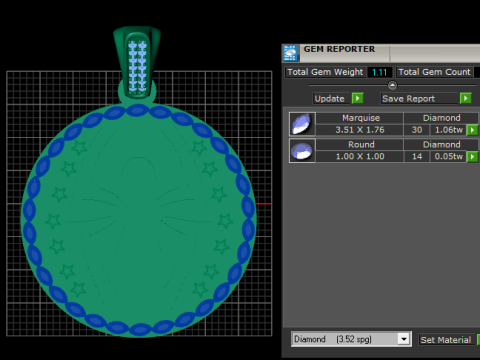The width and height of the screenshot is (480, 360).
Task: Click green arrow in Marquise 1.06tw row
Action: pos(472,130)
